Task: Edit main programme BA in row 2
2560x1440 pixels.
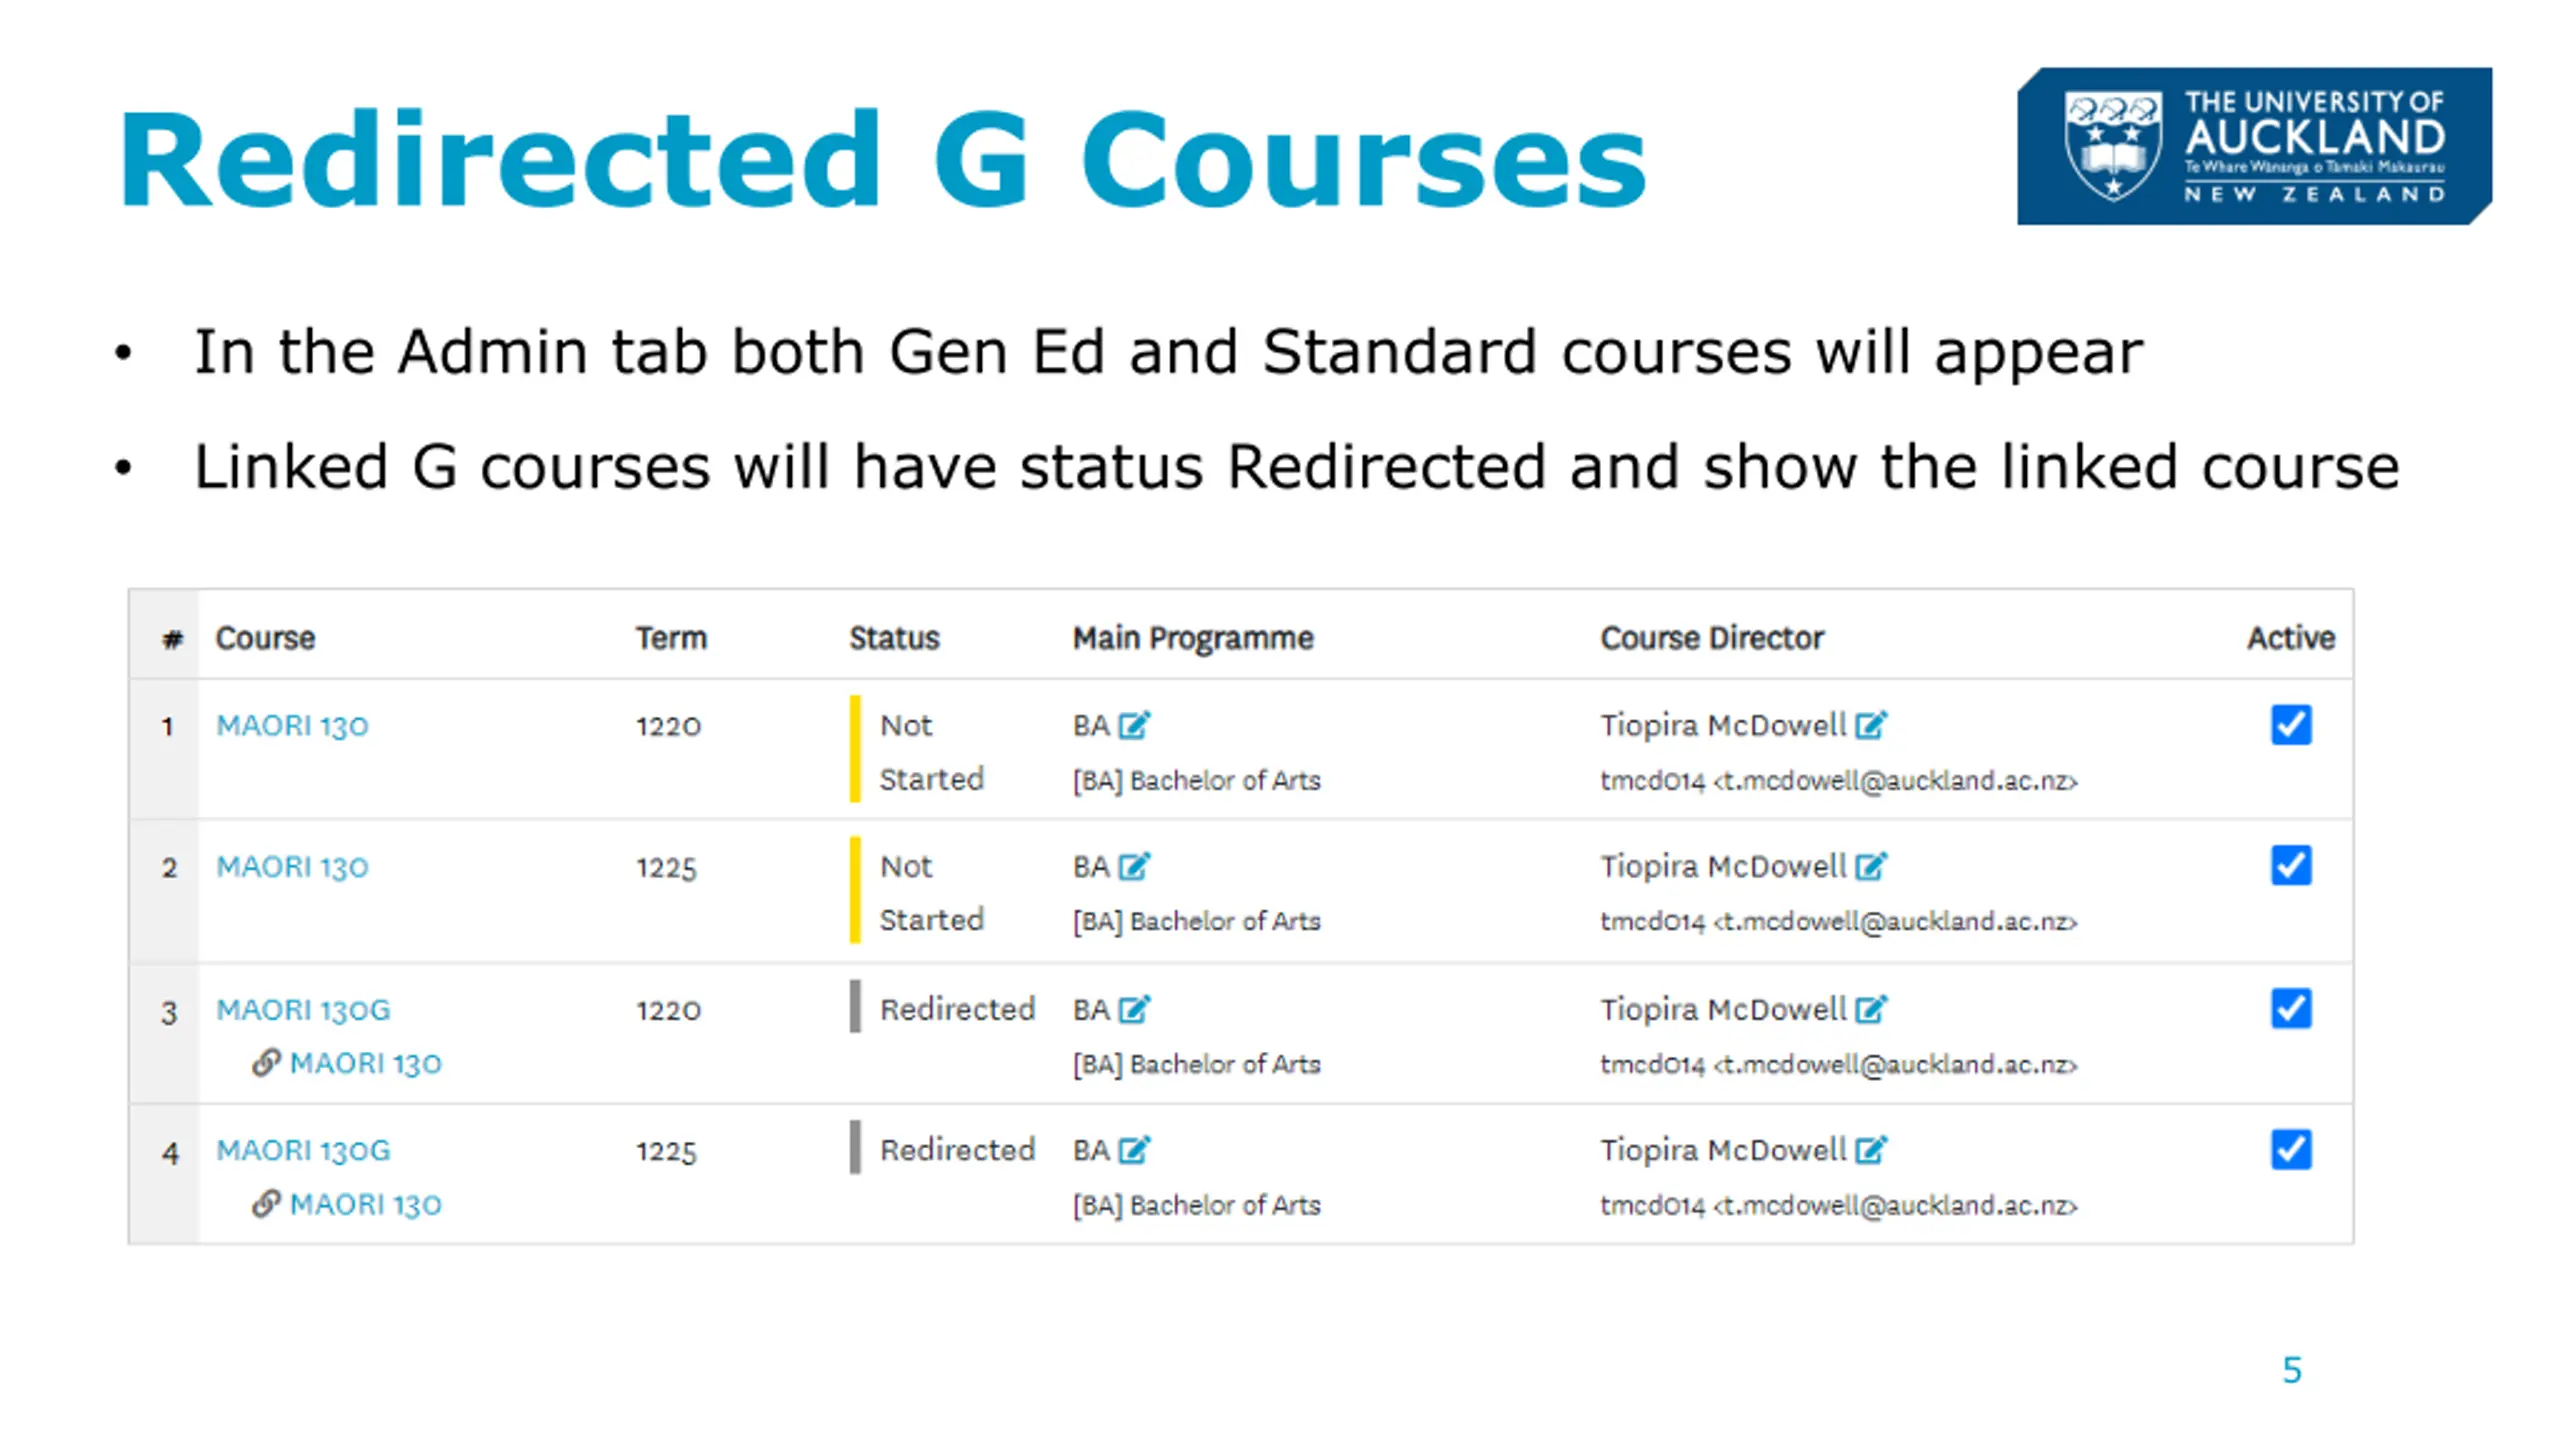Action: [1134, 866]
